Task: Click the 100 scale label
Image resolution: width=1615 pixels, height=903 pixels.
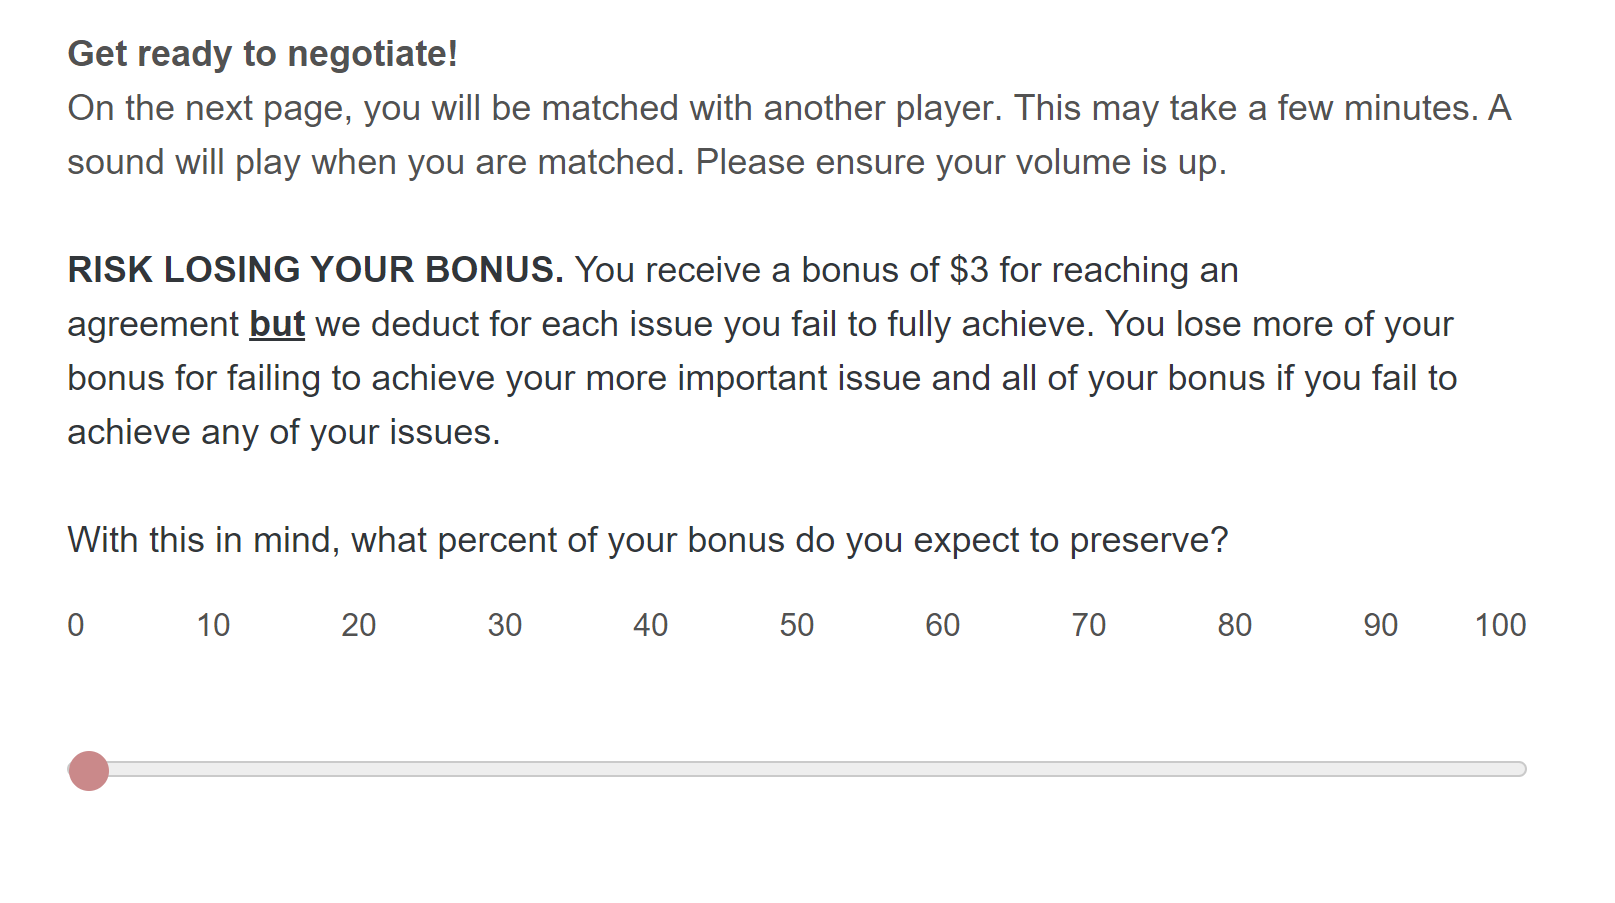Action: pos(1500,625)
